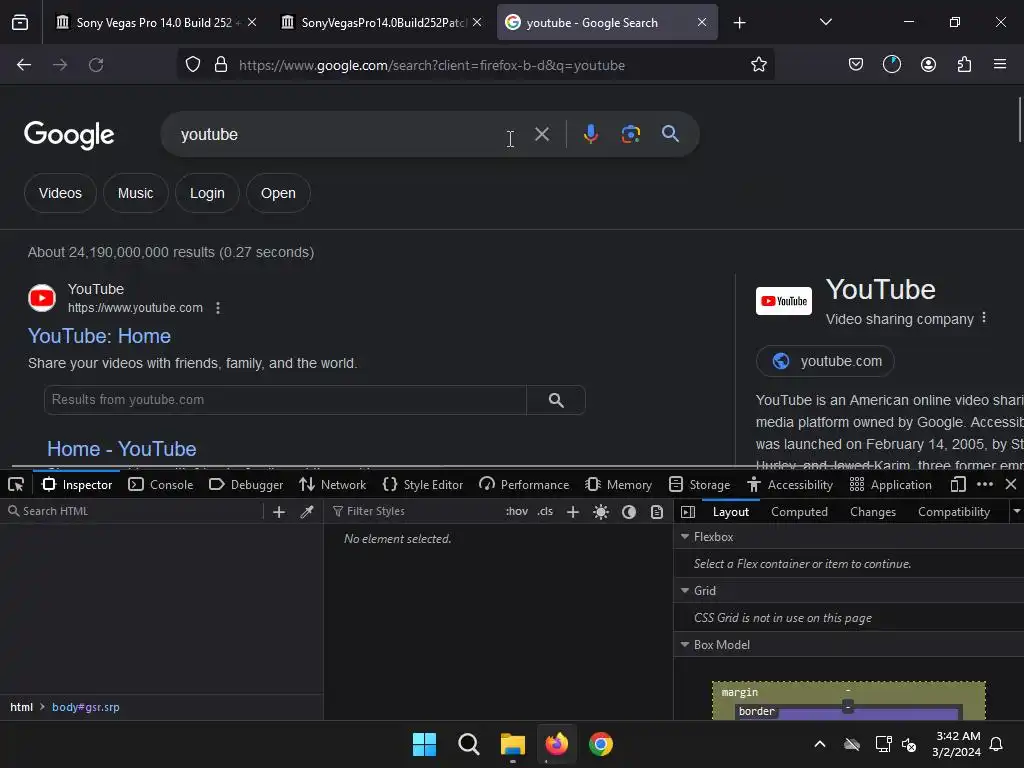Create a new node in inspector
1024x768 pixels.
tap(279, 511)
